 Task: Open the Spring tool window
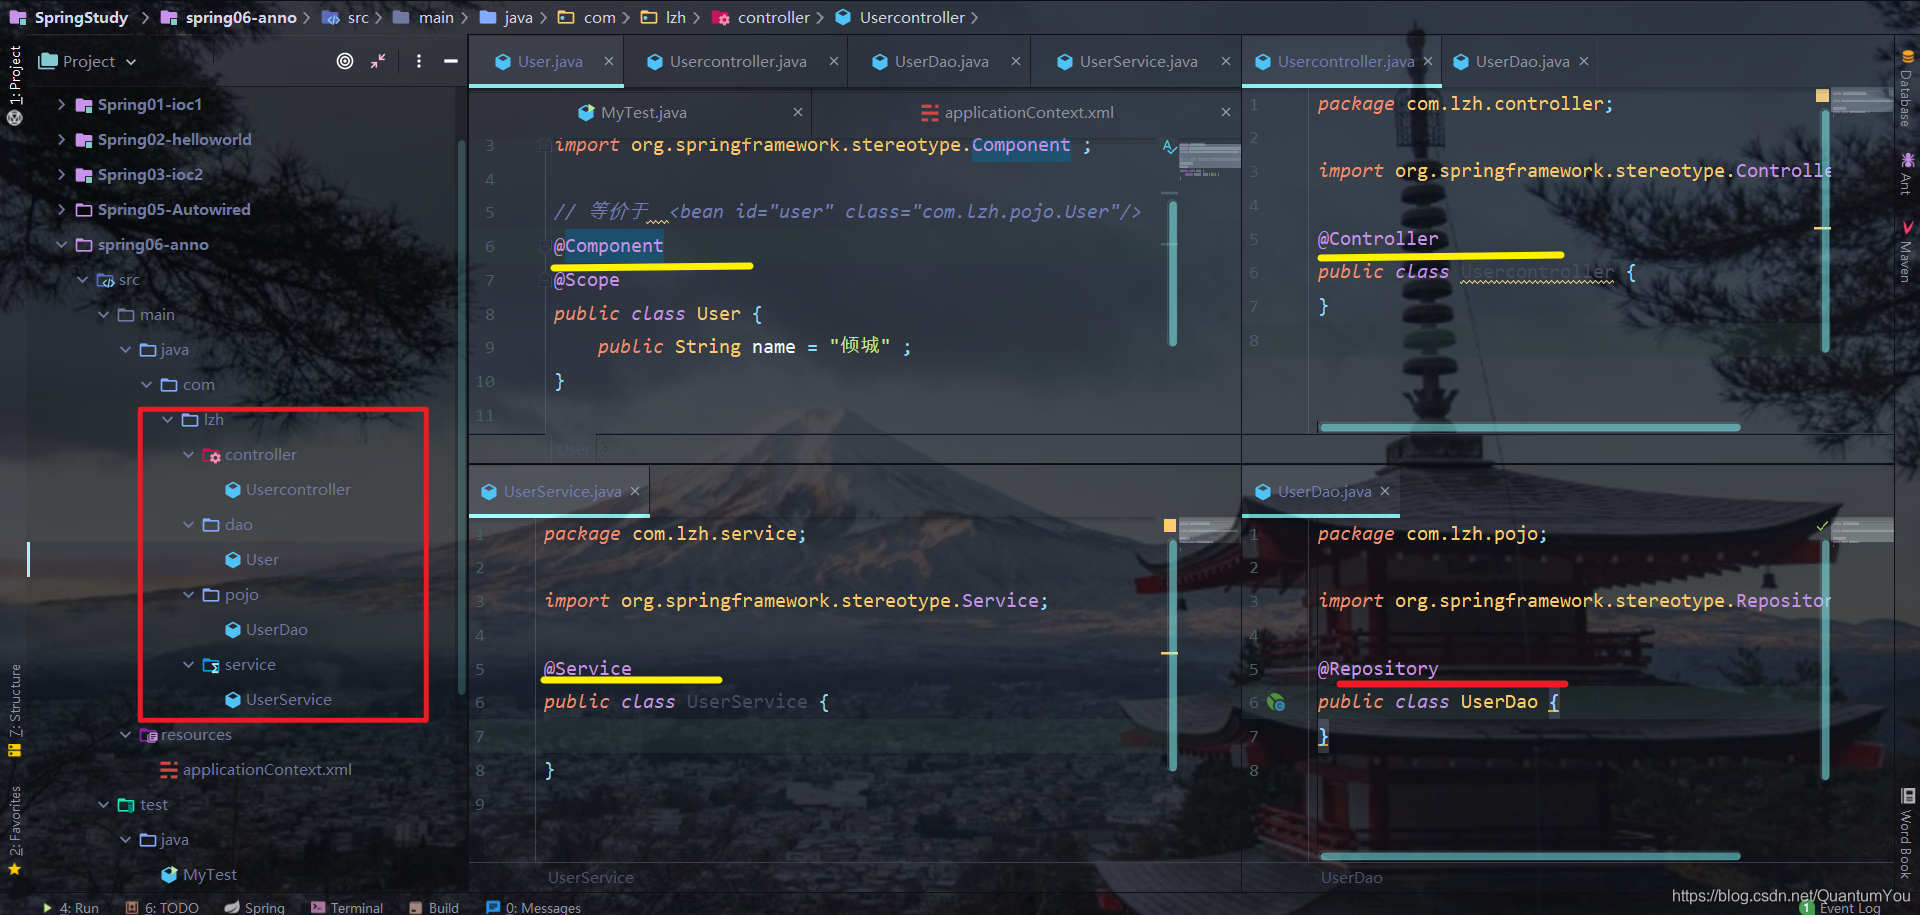coord(255,907)
